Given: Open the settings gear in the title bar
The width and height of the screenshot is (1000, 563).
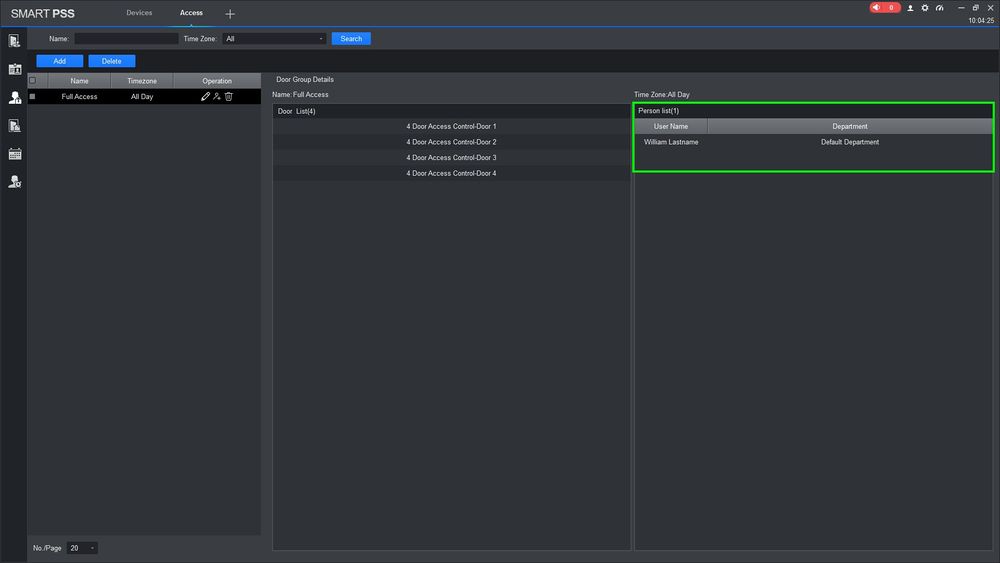Looking at the screenshot, I should [925, 7].
